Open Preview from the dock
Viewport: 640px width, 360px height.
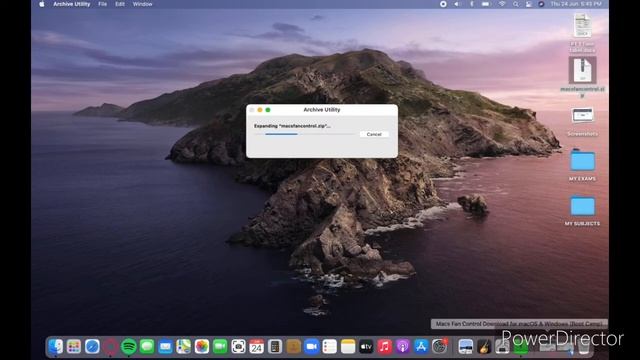tap(465, 347)
